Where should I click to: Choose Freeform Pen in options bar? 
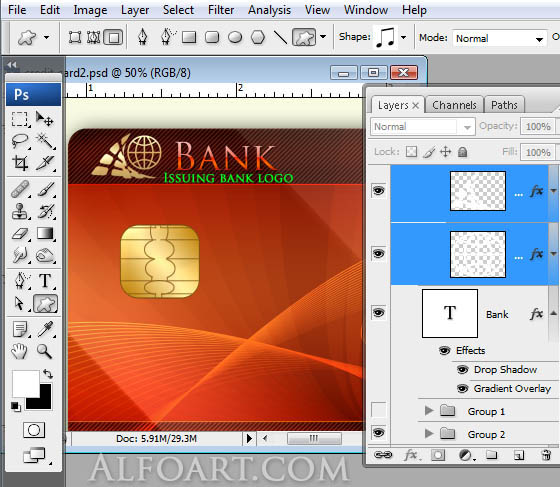tap(168, 37)
